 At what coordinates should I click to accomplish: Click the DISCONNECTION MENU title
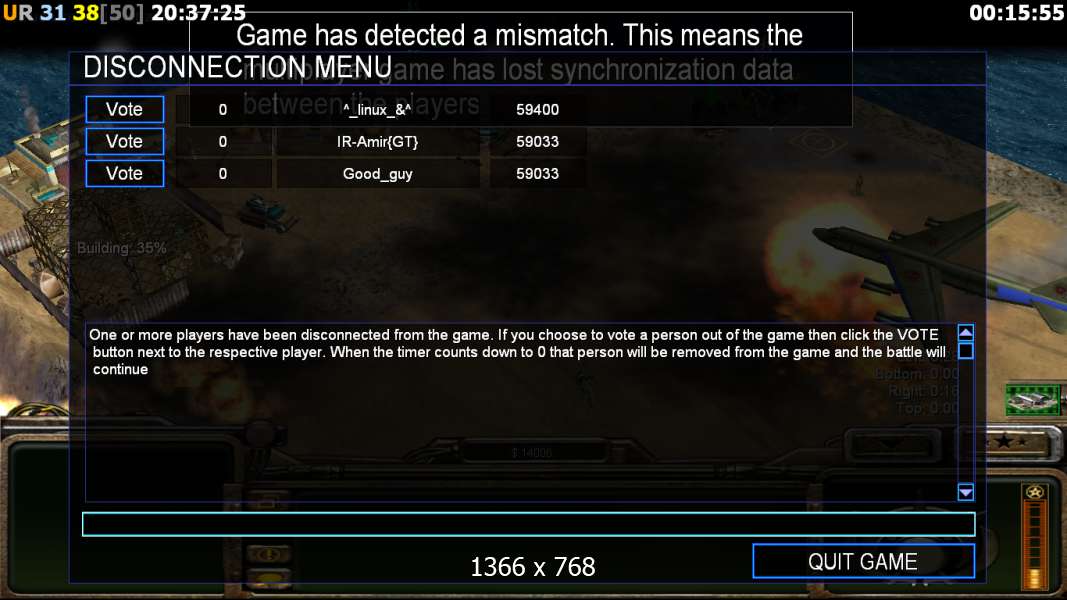tap(237, 67)
